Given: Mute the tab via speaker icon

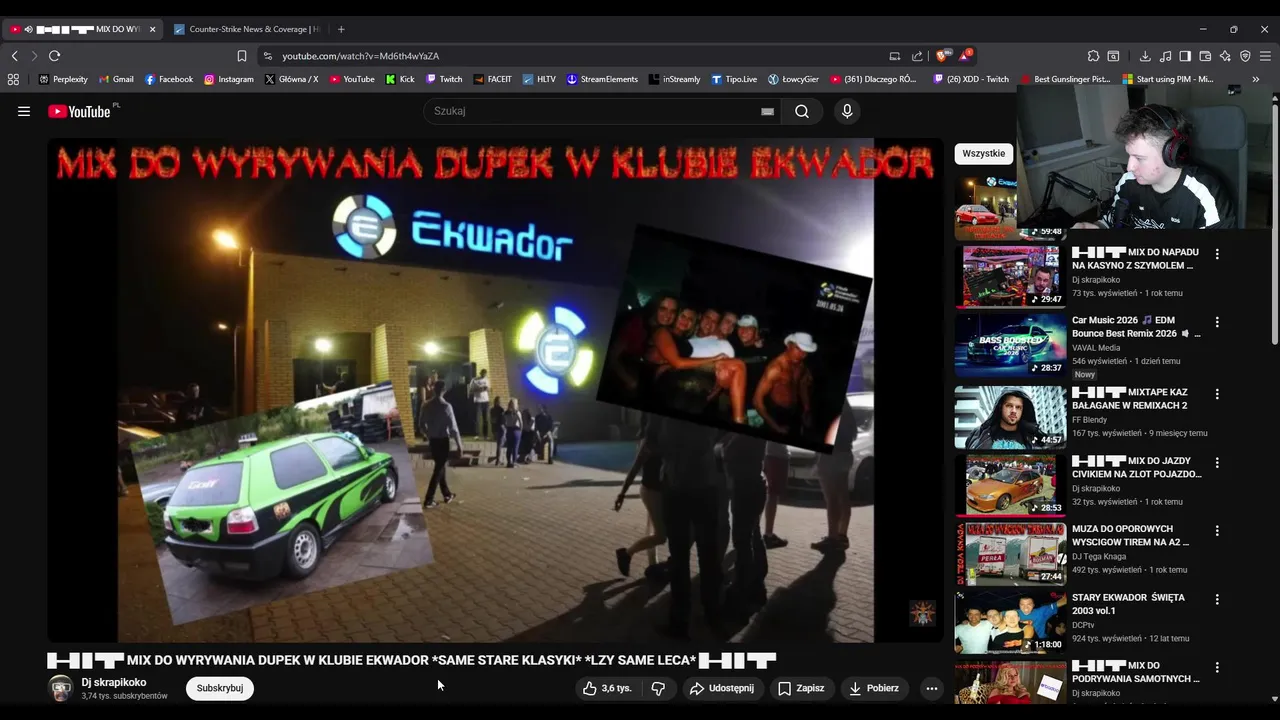Looking at the screenshot, I should pos(28,29).
